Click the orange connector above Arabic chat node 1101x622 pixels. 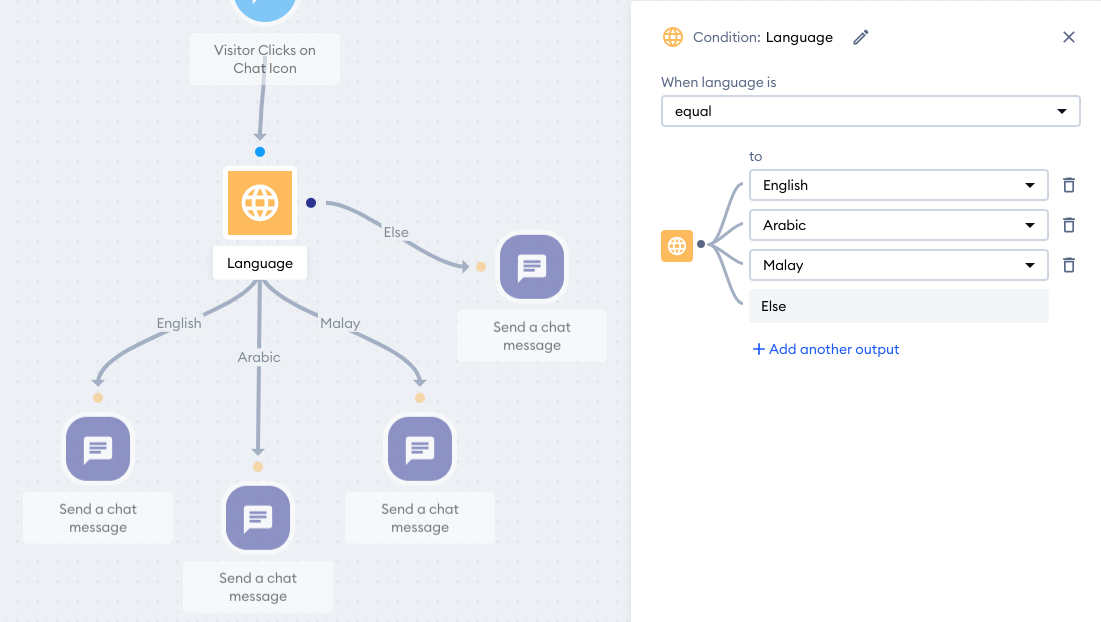click(x=258, y=467)
